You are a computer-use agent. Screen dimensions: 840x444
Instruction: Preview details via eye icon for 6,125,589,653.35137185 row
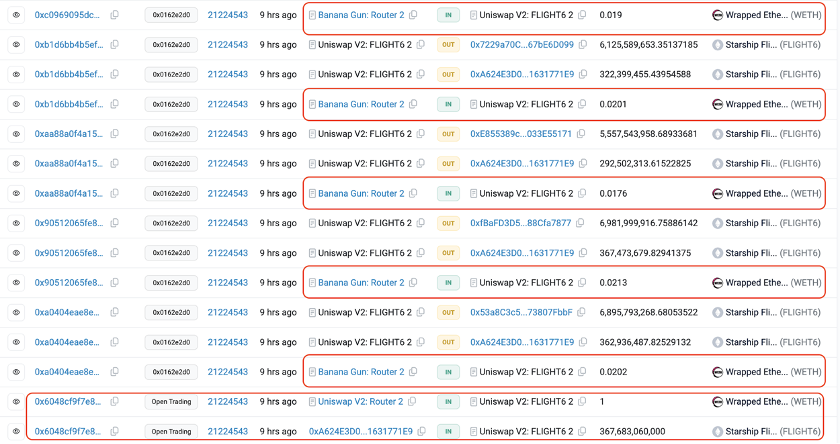coord(16,44)
